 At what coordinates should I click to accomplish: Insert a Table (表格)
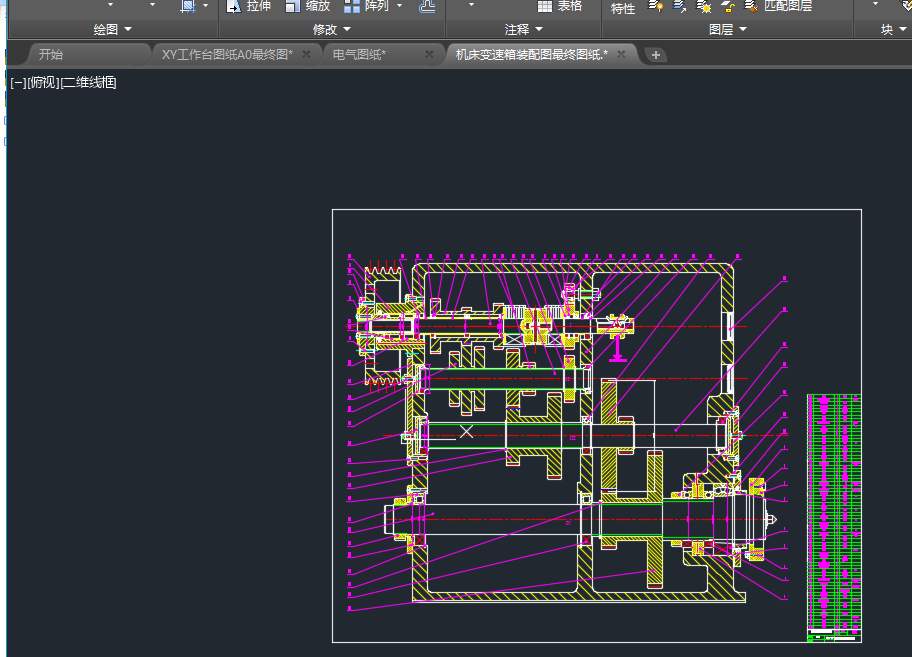click(x=560, y=6)
